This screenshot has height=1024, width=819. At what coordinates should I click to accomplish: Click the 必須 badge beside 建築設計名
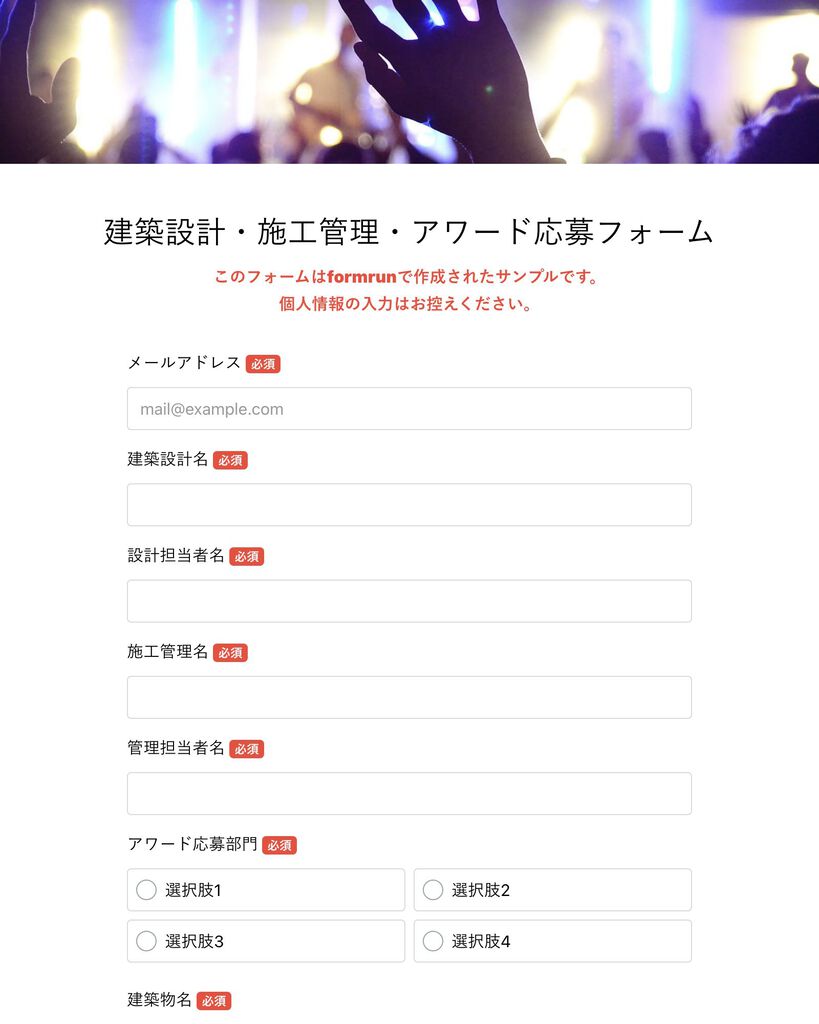pyautogui.click(x=230, y=460)
